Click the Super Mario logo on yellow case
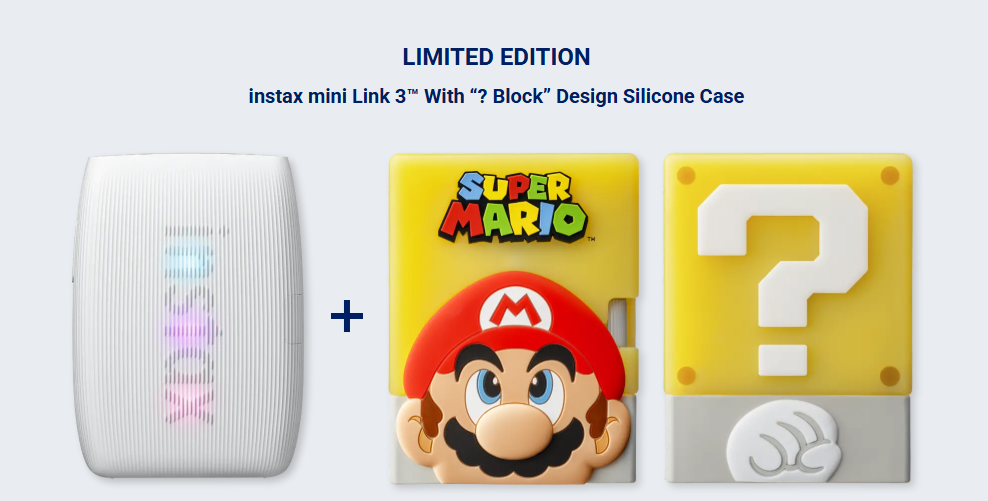Image resolution: width=988 pixels, height=501 pixels. click(x=514, y=207)
